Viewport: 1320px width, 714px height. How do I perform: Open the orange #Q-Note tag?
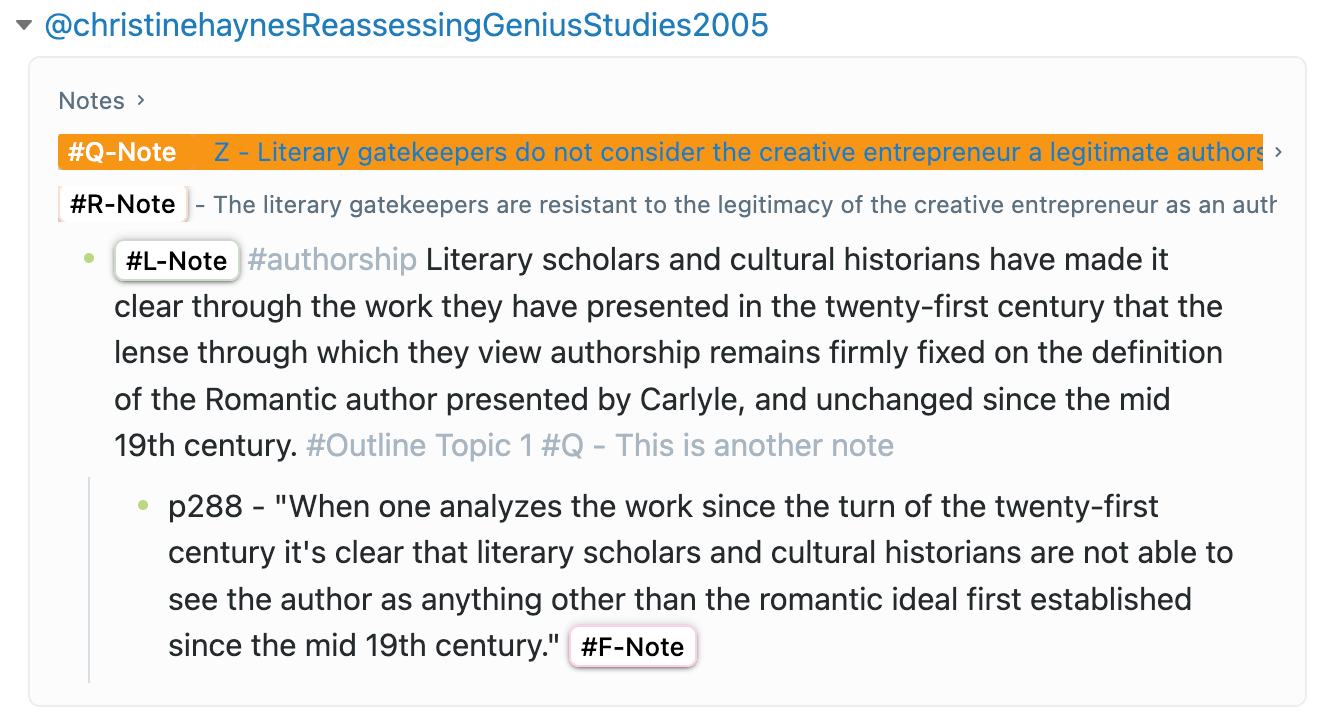pos(122,153)
